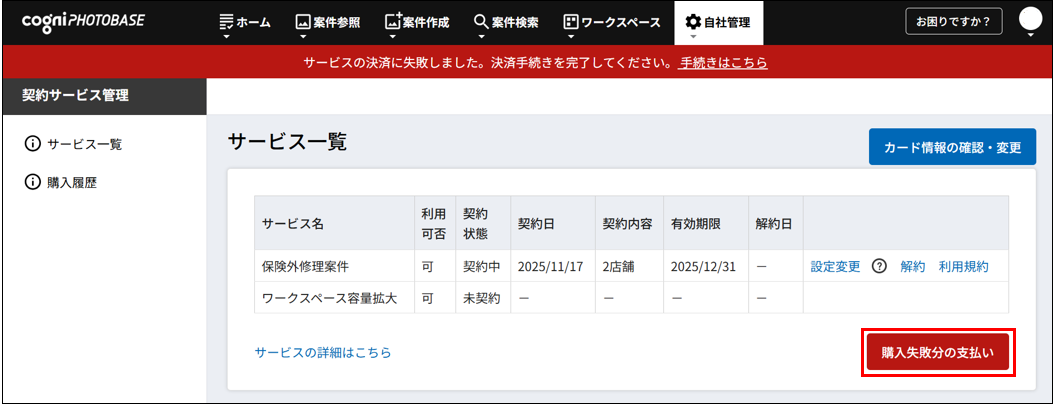This screenshot has width=1054, height=405.
Task: Click the cogni PHOTOBASE logo
Action: pos(83,21)
